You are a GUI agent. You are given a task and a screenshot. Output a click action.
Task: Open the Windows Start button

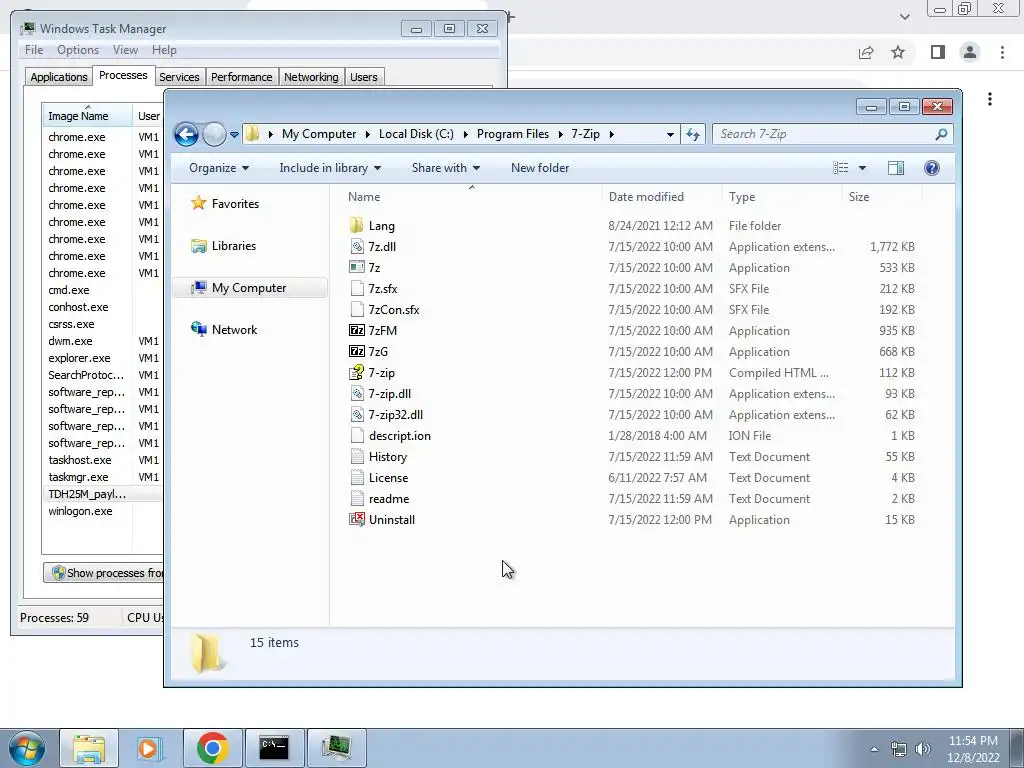[26, 748]
